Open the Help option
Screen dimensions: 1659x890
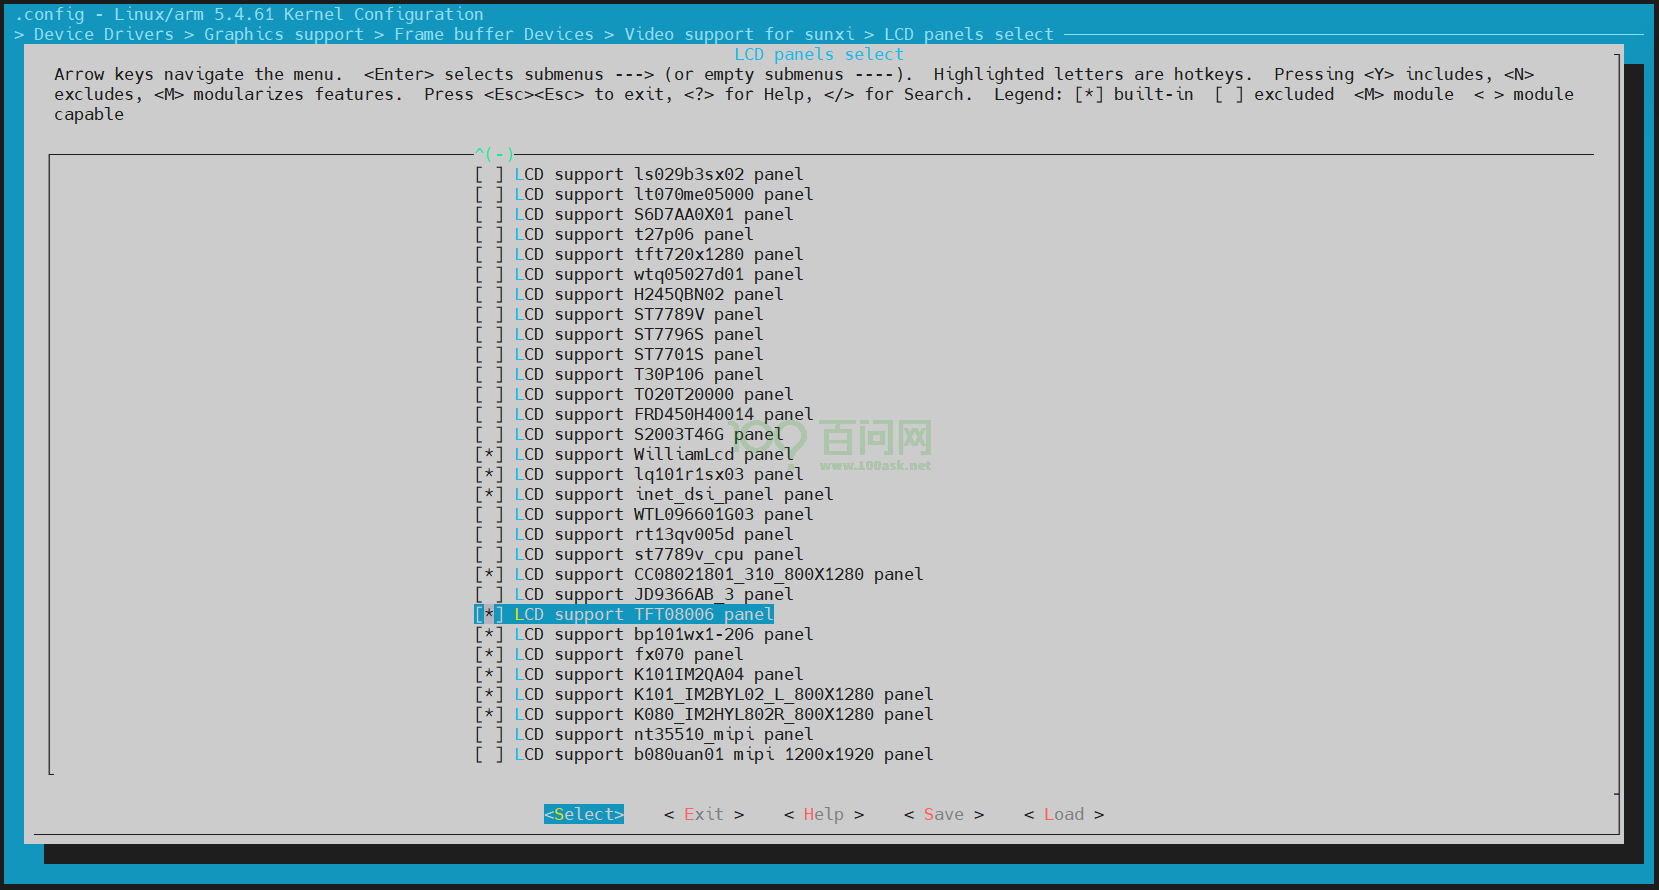(823, 814)
